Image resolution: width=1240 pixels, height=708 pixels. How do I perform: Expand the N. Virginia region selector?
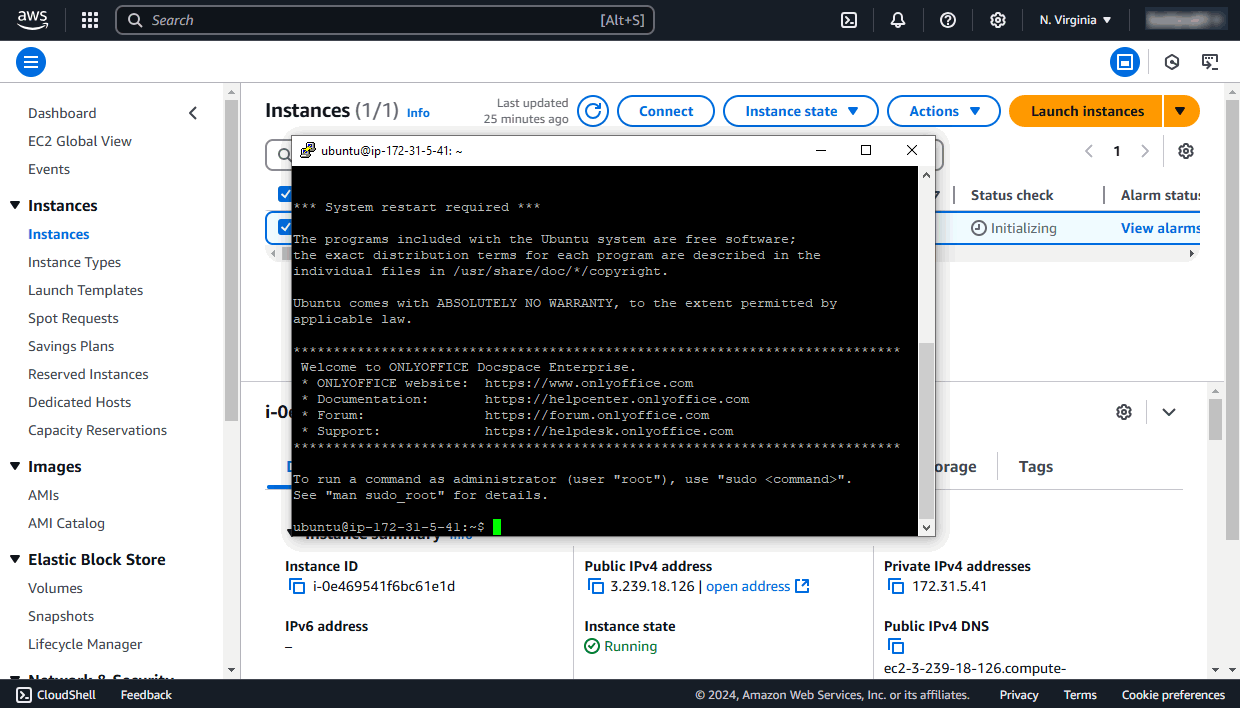[x=1074, y=19]
